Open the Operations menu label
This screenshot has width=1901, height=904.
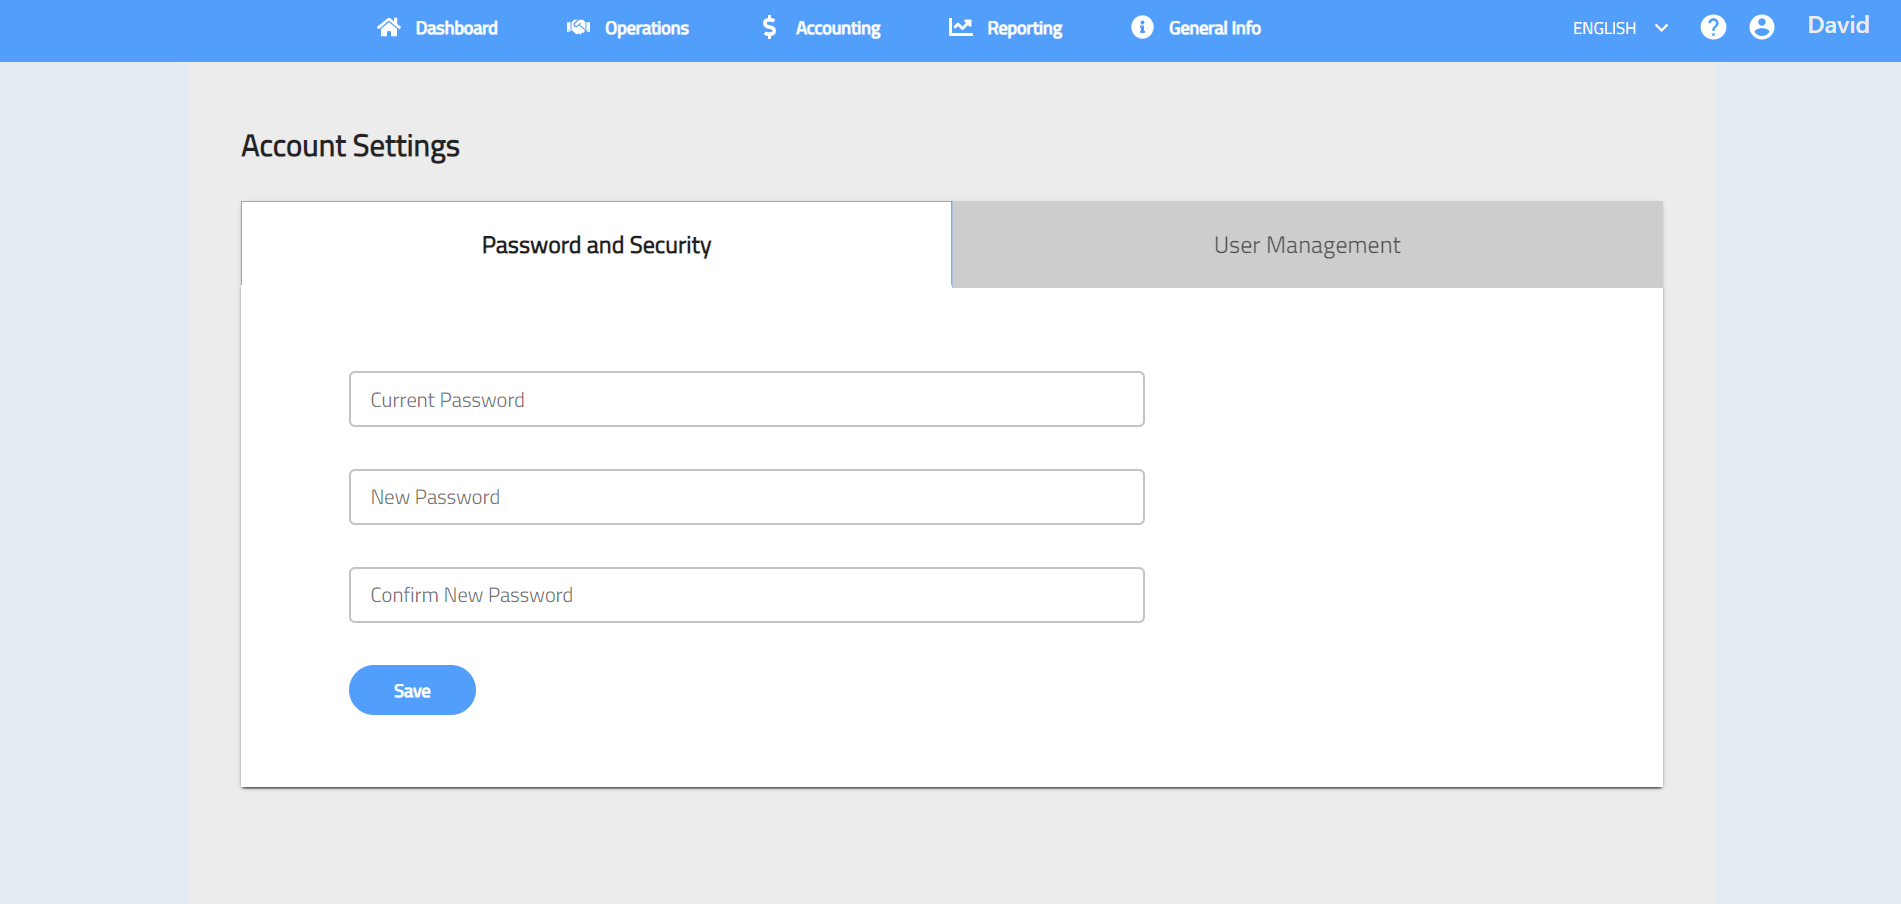pyautogui.click(x=647, y=28)
